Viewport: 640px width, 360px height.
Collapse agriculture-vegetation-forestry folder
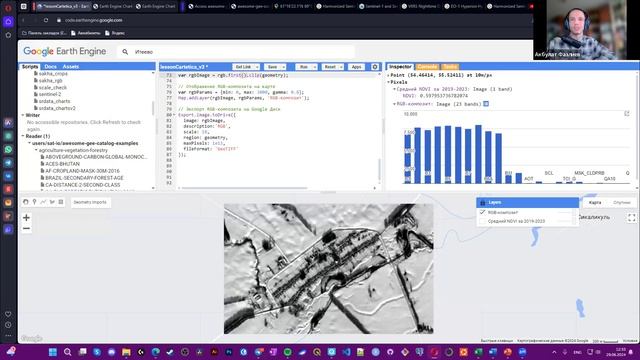(36, 150)
